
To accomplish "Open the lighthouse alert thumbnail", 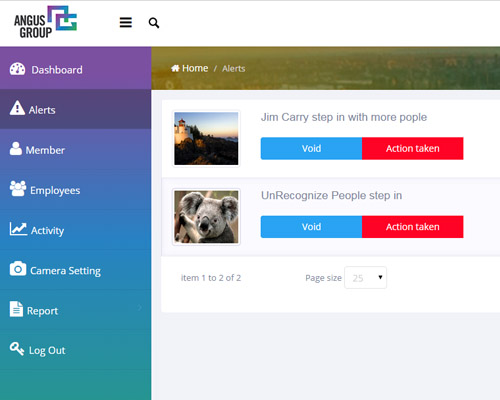I will (x=206, y=139).
